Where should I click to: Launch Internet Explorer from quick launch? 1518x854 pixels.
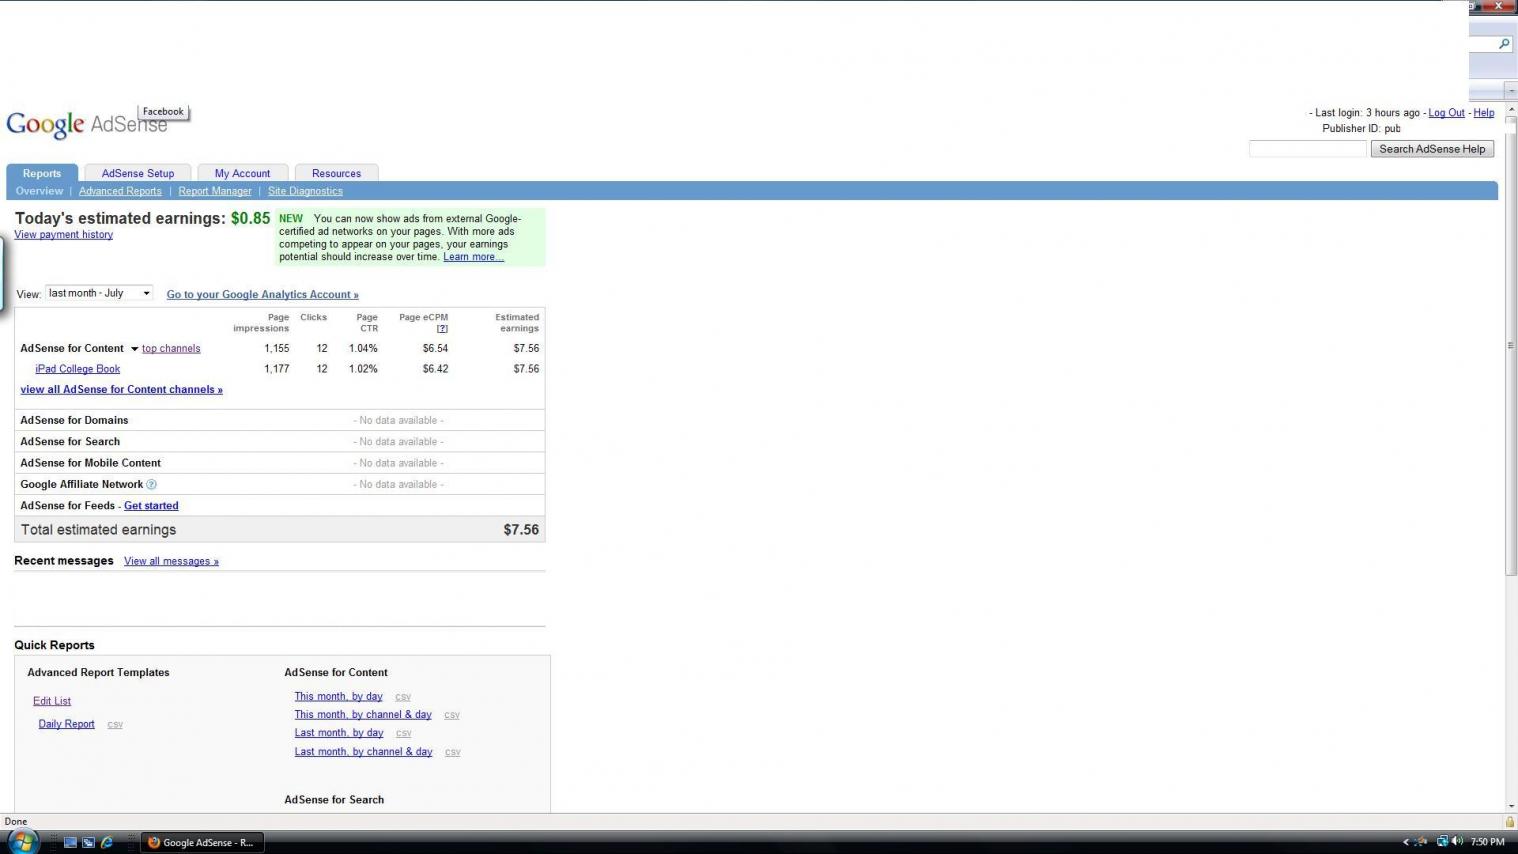click(x=107, y=842)
